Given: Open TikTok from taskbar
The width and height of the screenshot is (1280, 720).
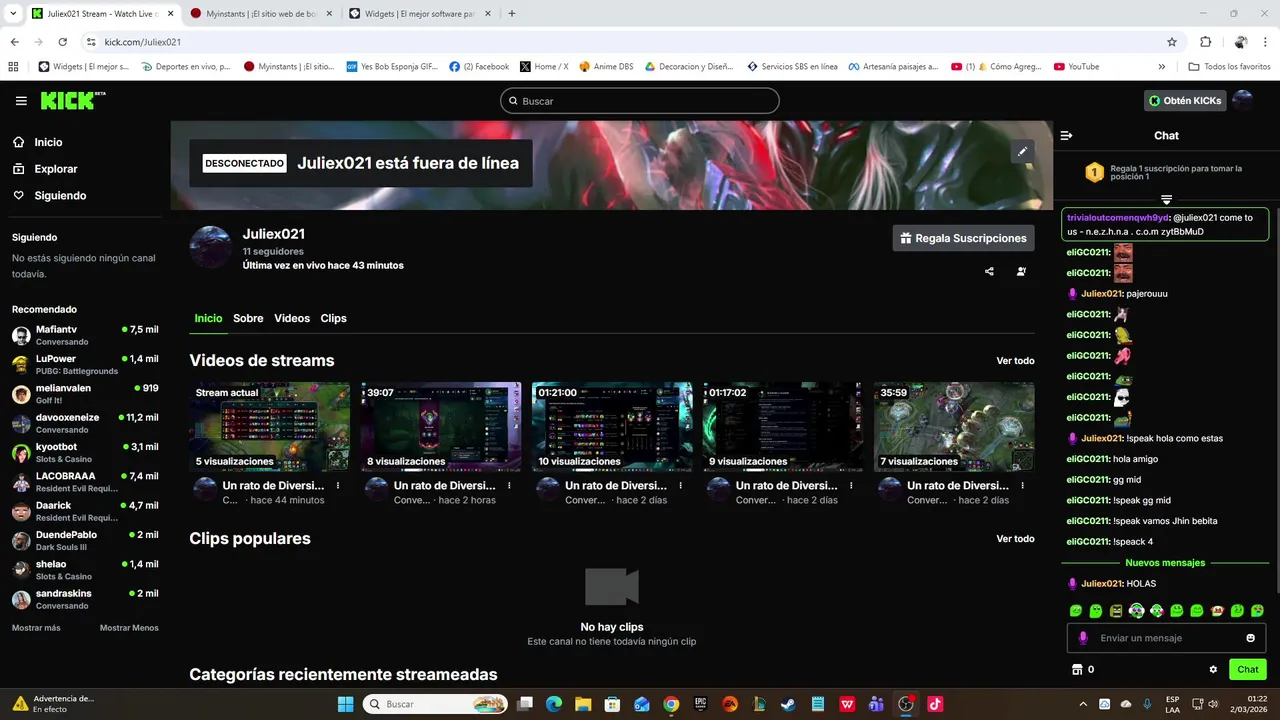Looking at the screenshot, I should 935,704.
